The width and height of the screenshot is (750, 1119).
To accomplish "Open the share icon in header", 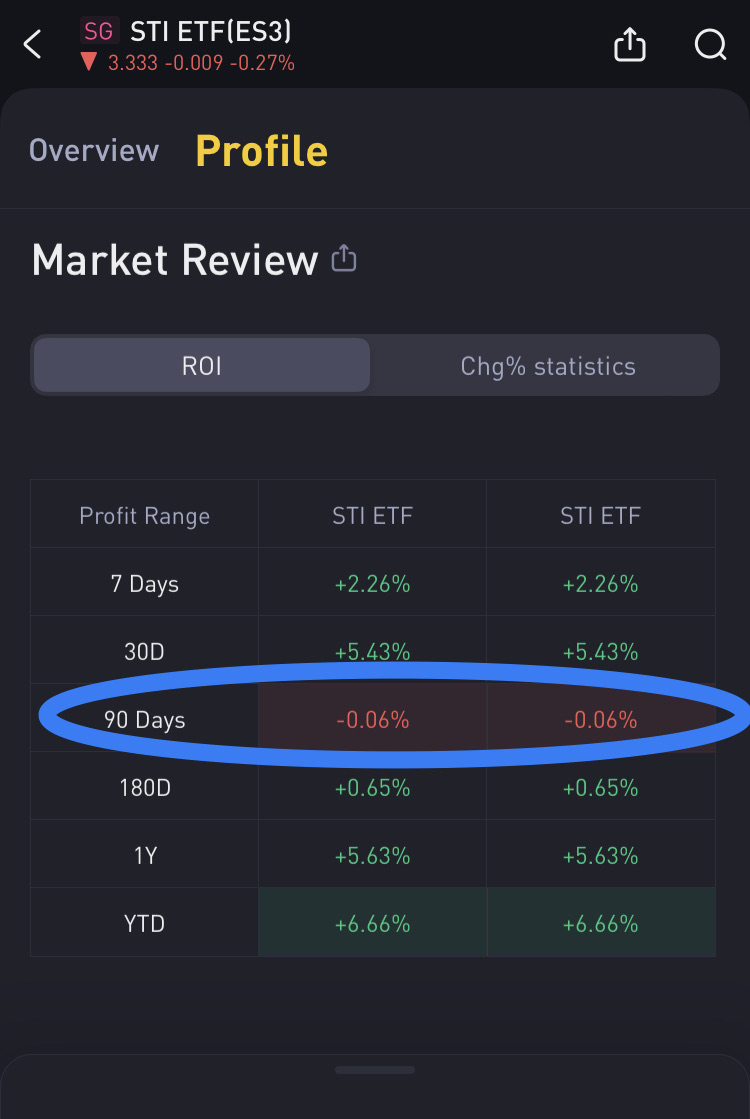I will pos(630,44).
